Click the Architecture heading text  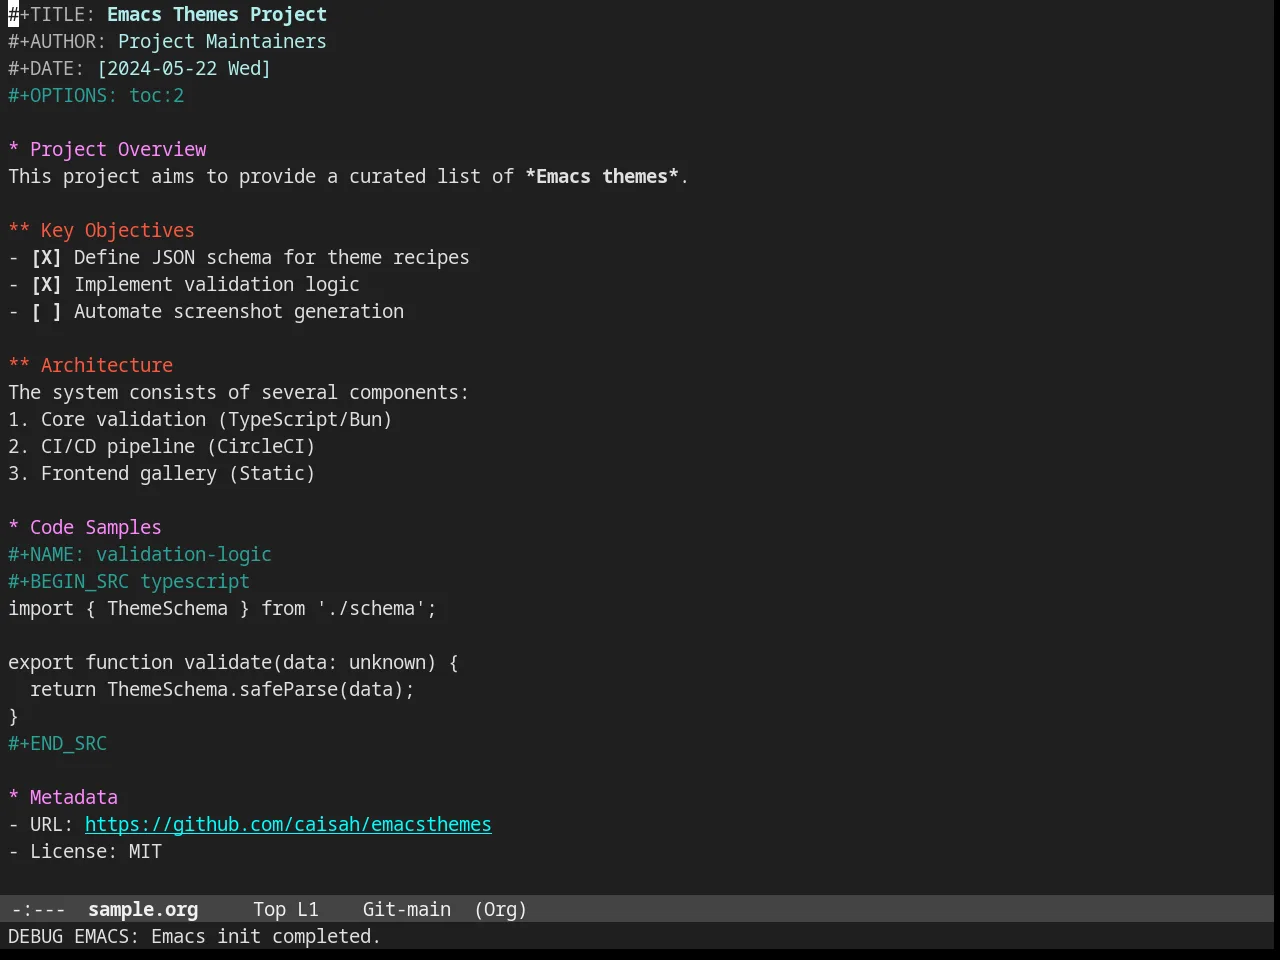click(x=107, y=365)
